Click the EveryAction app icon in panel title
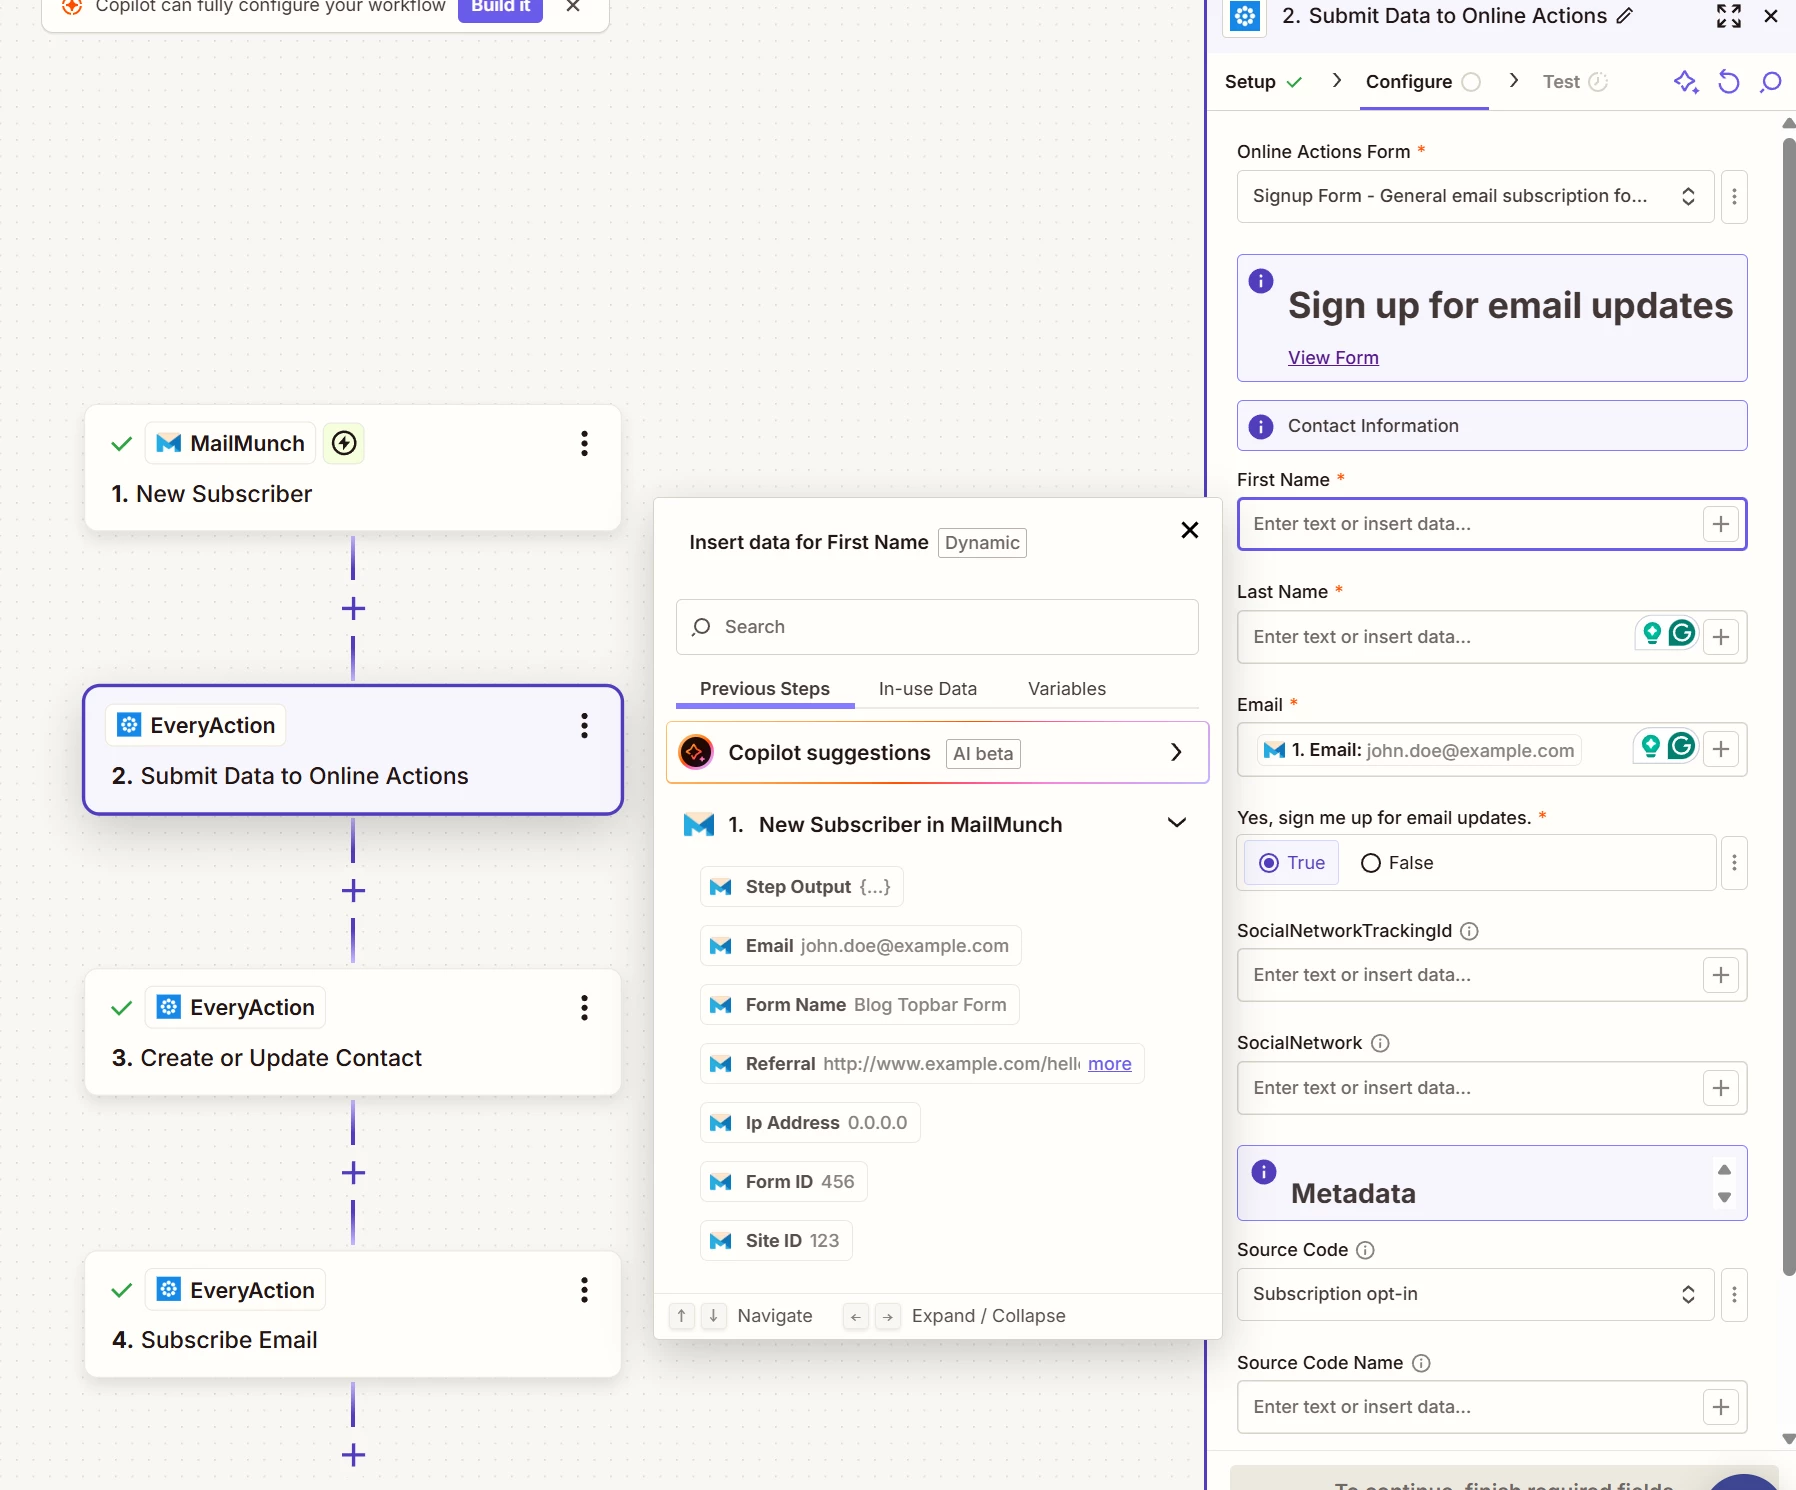The image size is (1796, 1490). click(x=1245, y=16)
